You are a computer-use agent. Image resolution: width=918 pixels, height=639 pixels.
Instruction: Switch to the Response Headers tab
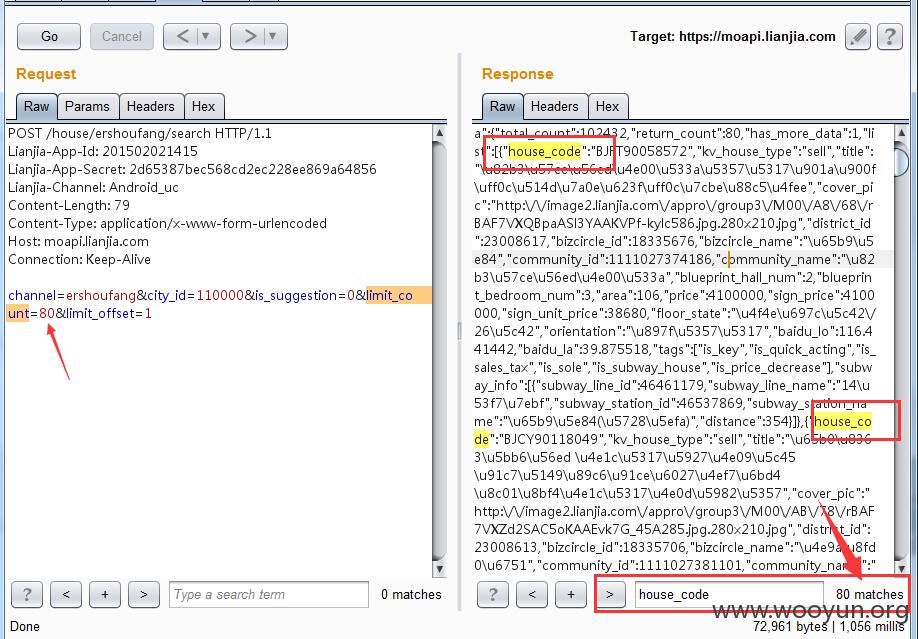[554, 107]
